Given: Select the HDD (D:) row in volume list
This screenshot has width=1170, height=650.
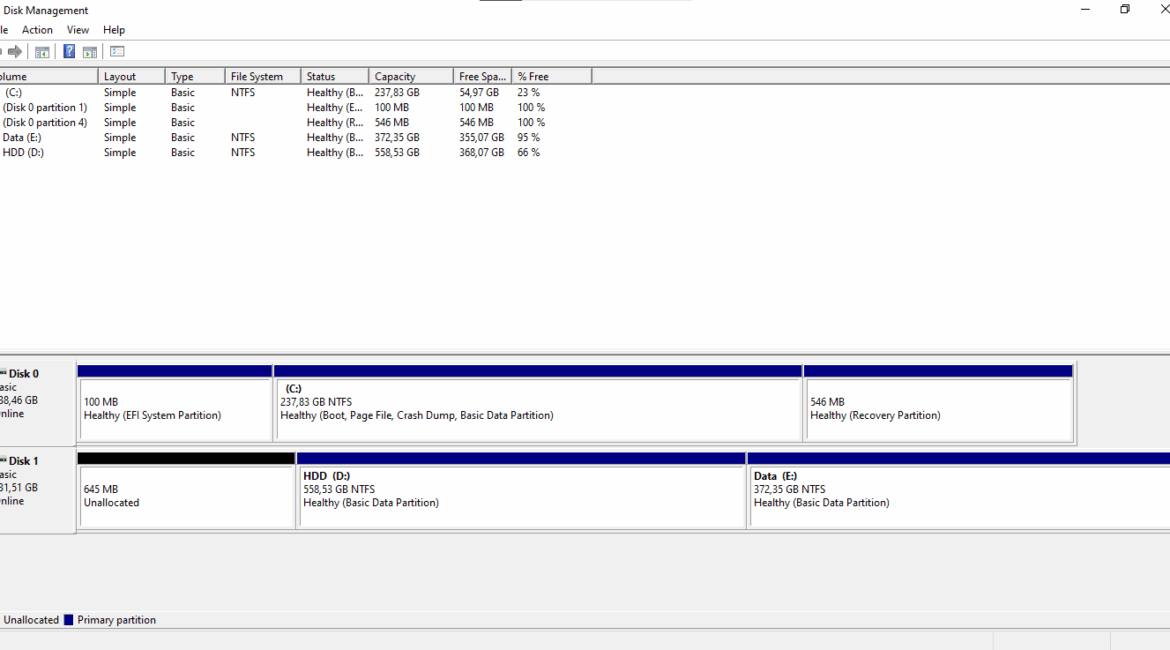Looking at the screenshot, I should coord(23,153).
